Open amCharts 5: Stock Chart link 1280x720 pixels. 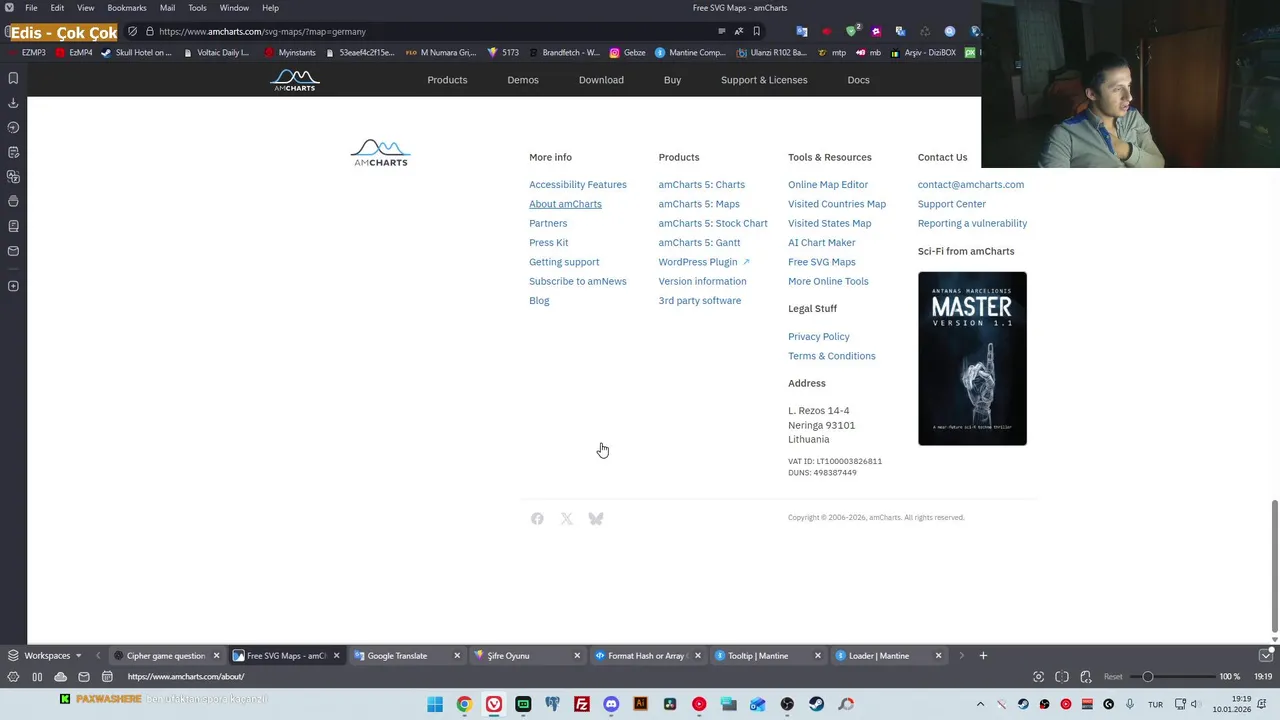click(x=713, y=224)
